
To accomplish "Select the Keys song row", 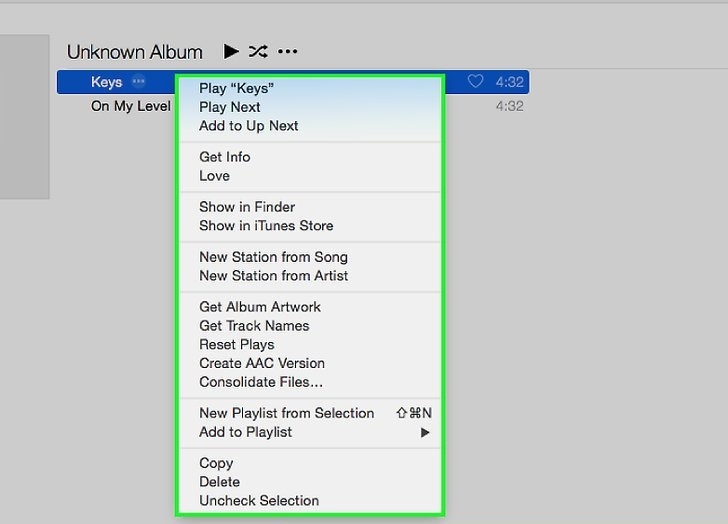I will tap(293, 82).
